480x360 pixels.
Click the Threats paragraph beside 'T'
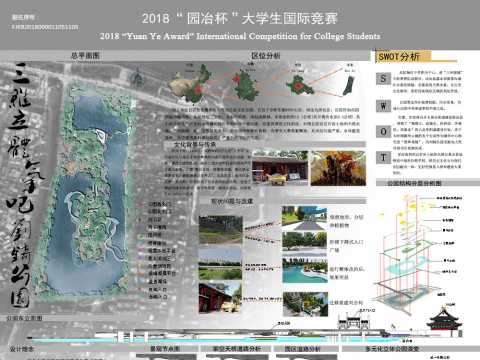[428, 163]
